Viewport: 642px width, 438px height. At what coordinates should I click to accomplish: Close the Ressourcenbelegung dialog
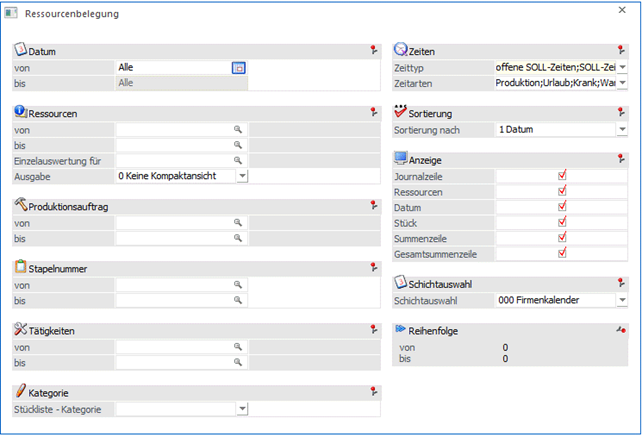(x=622, y=12)
